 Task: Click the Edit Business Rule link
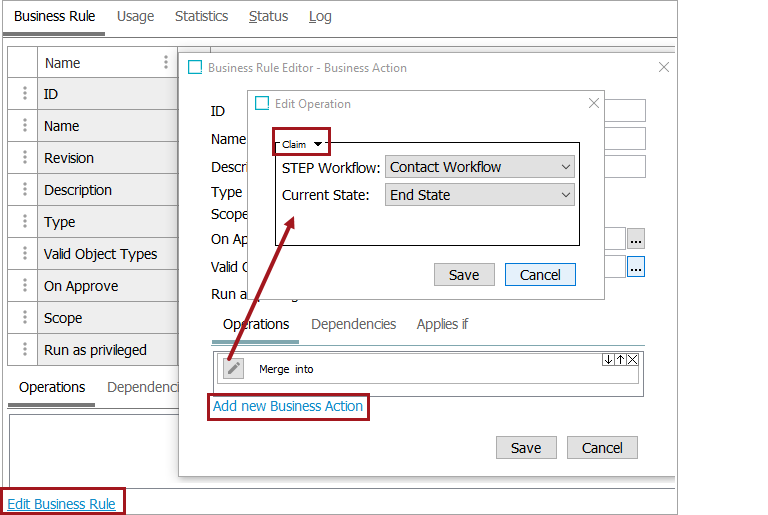[62, 504]
